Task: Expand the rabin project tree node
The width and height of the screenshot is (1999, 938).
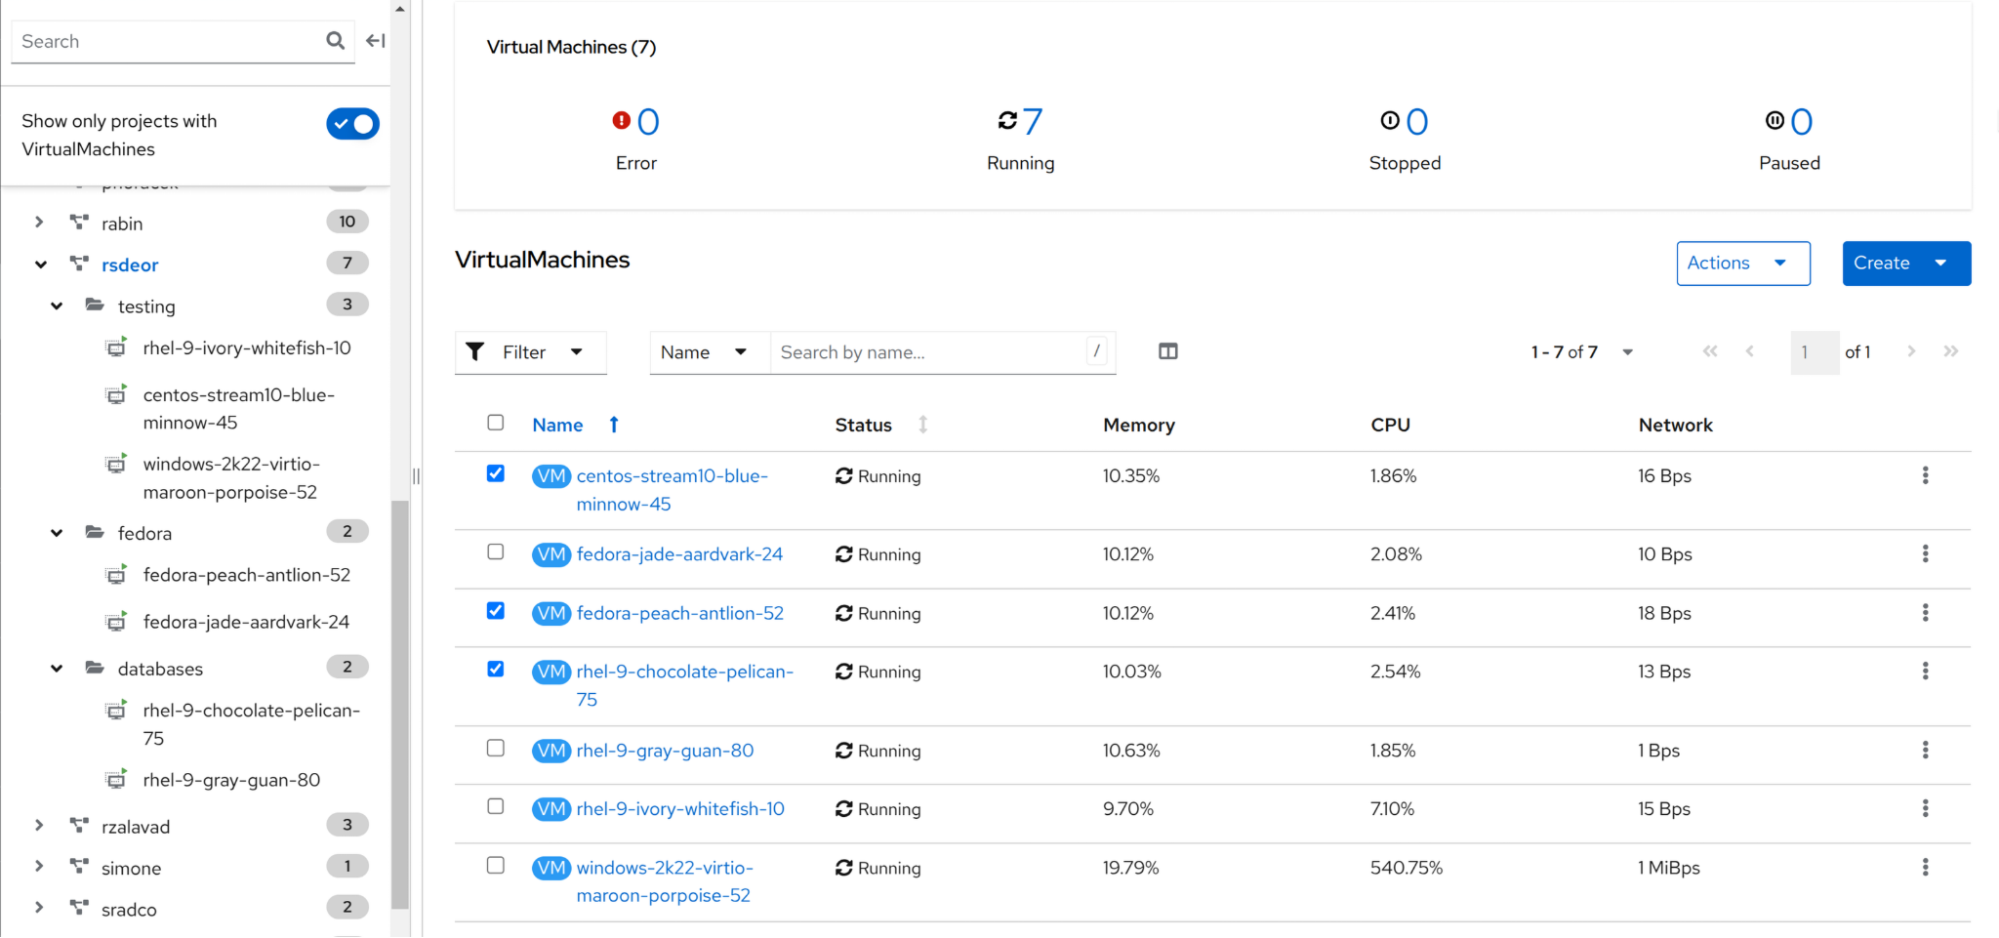Action: (x=39, y=222)
